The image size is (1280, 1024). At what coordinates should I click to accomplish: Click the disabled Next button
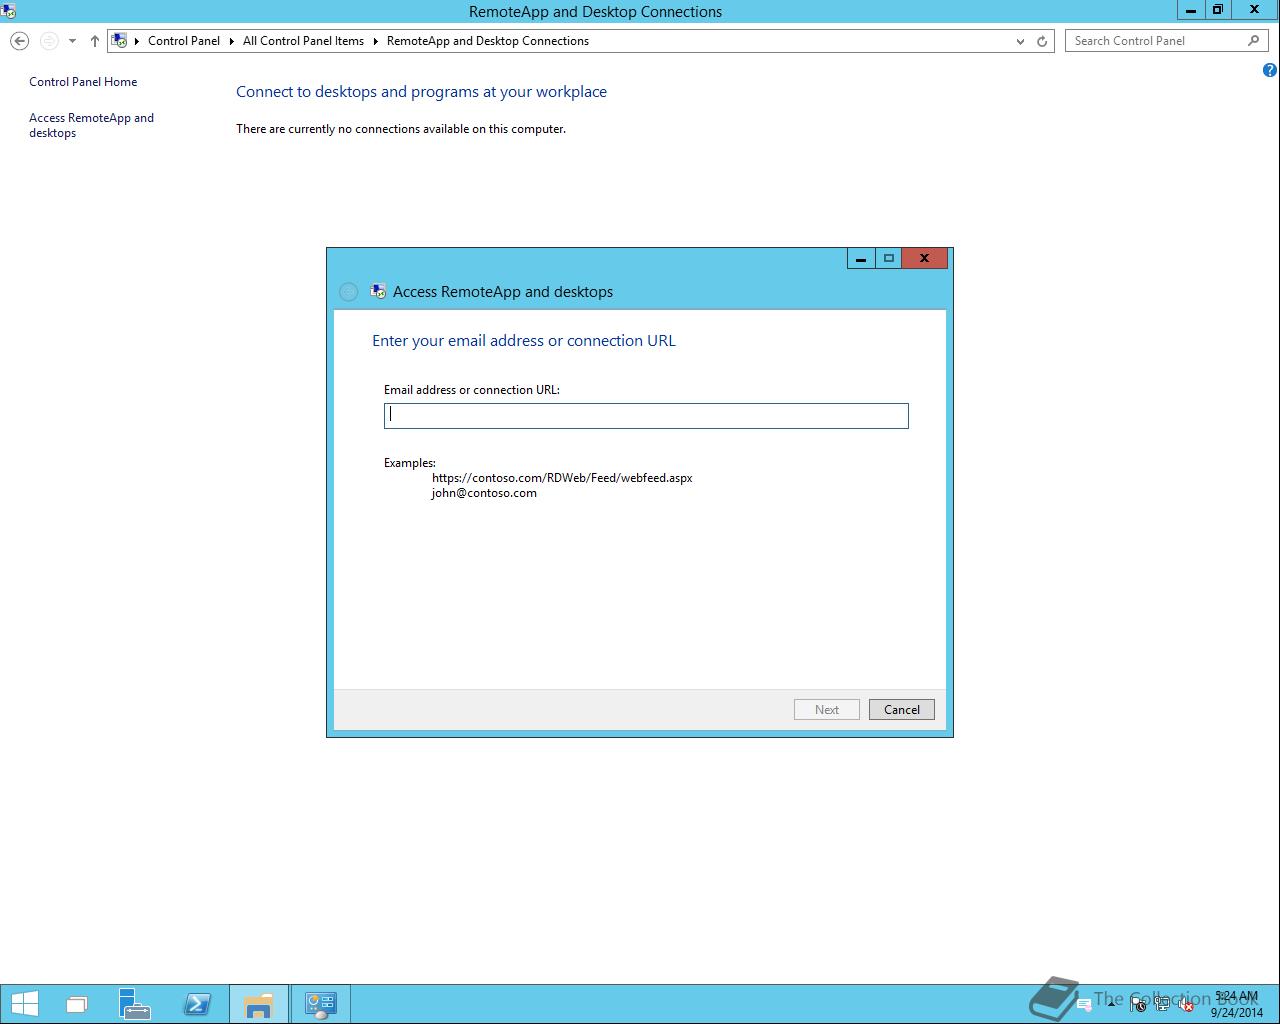click(x=827, y=710)
